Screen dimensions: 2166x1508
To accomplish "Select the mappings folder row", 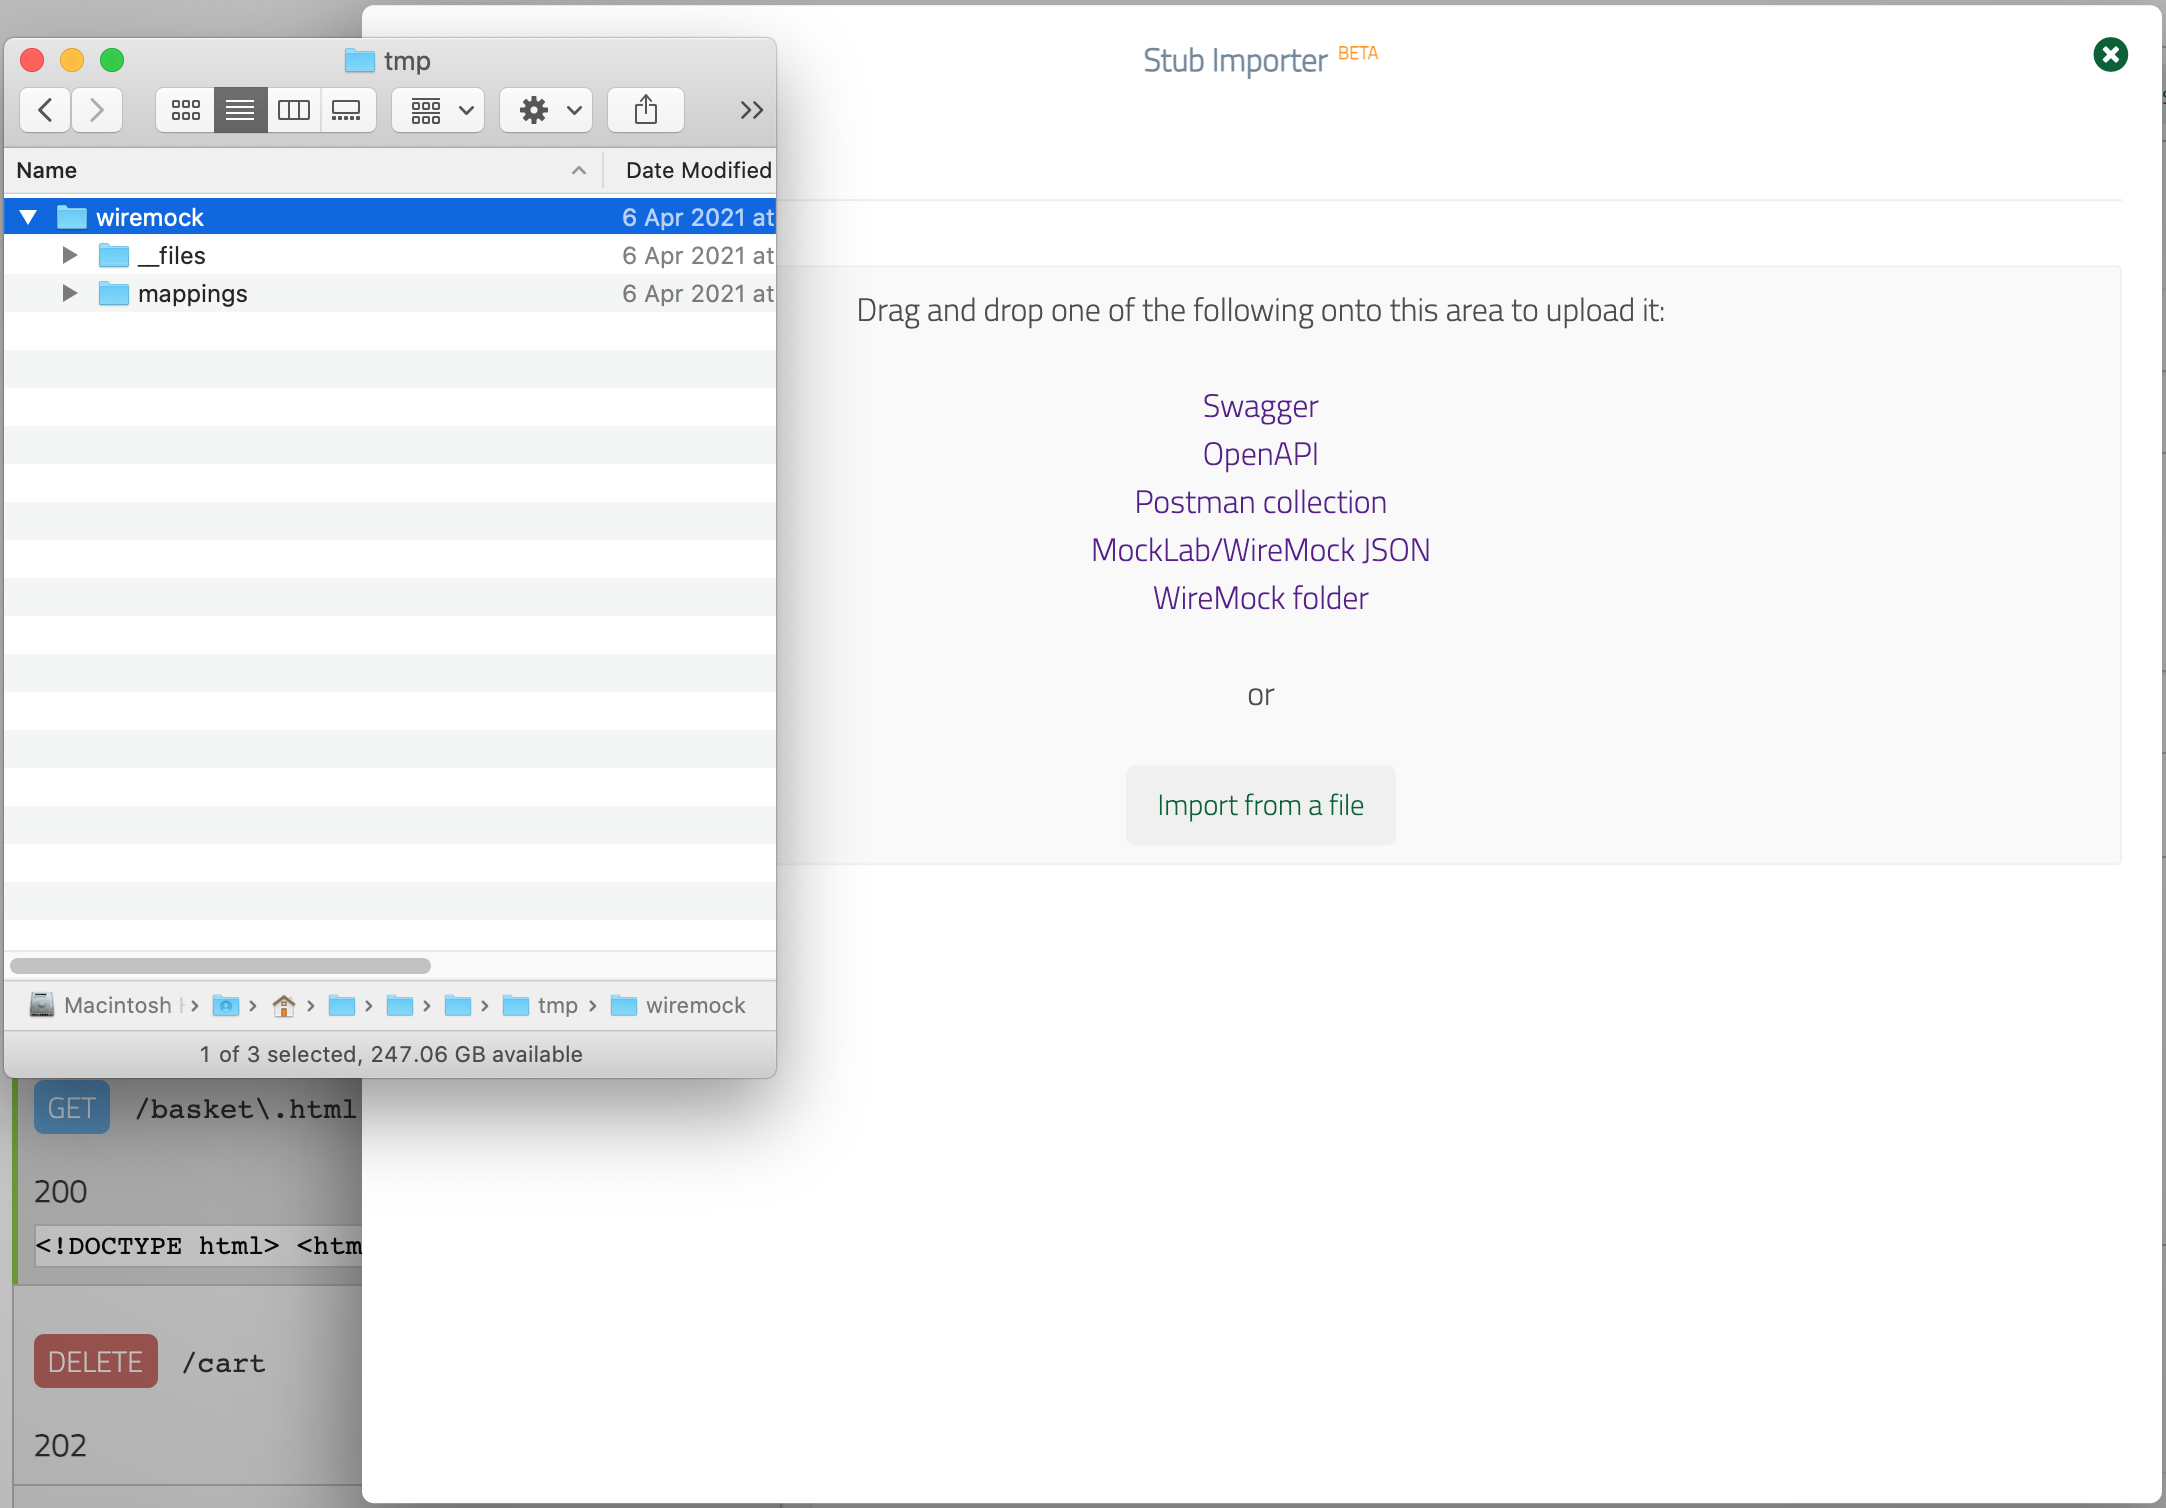I will point(390,293).
